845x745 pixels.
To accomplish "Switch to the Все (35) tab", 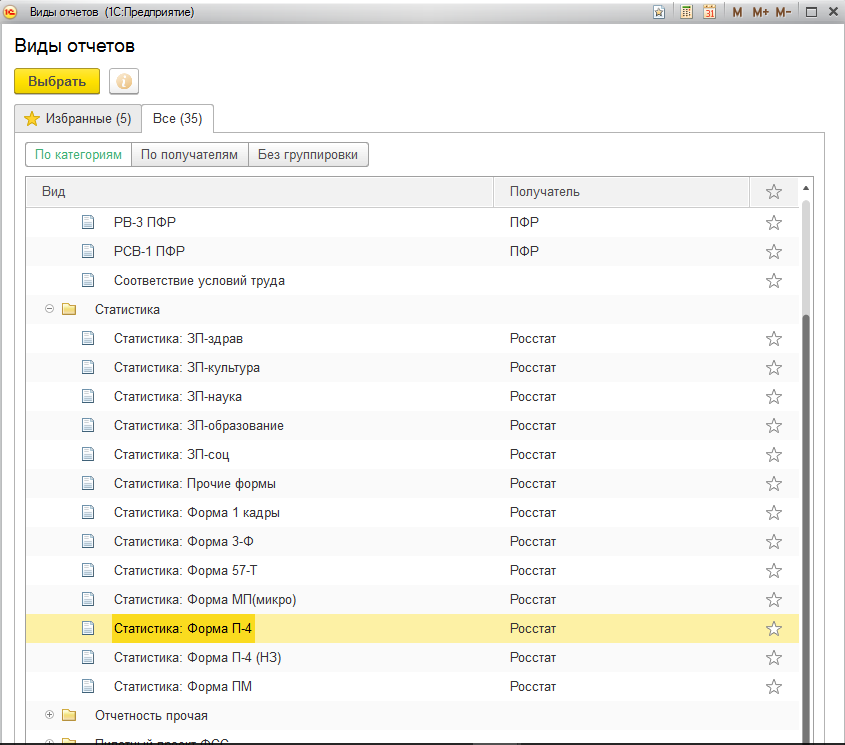I will point(177,119).
